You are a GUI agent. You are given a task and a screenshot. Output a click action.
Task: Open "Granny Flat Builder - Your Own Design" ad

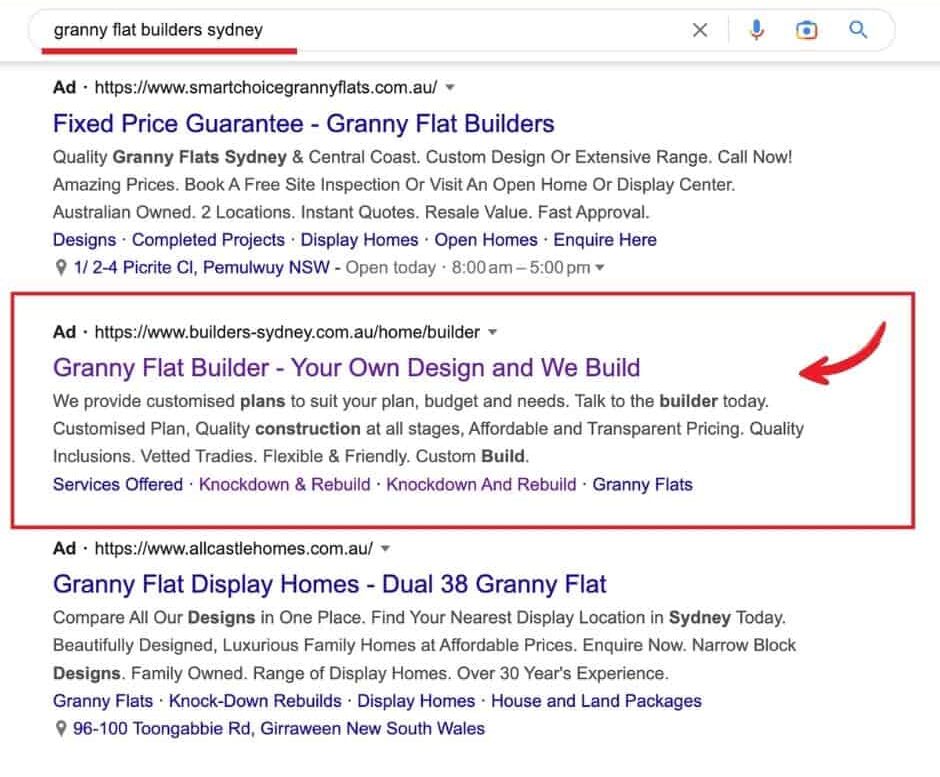(346, 368)
